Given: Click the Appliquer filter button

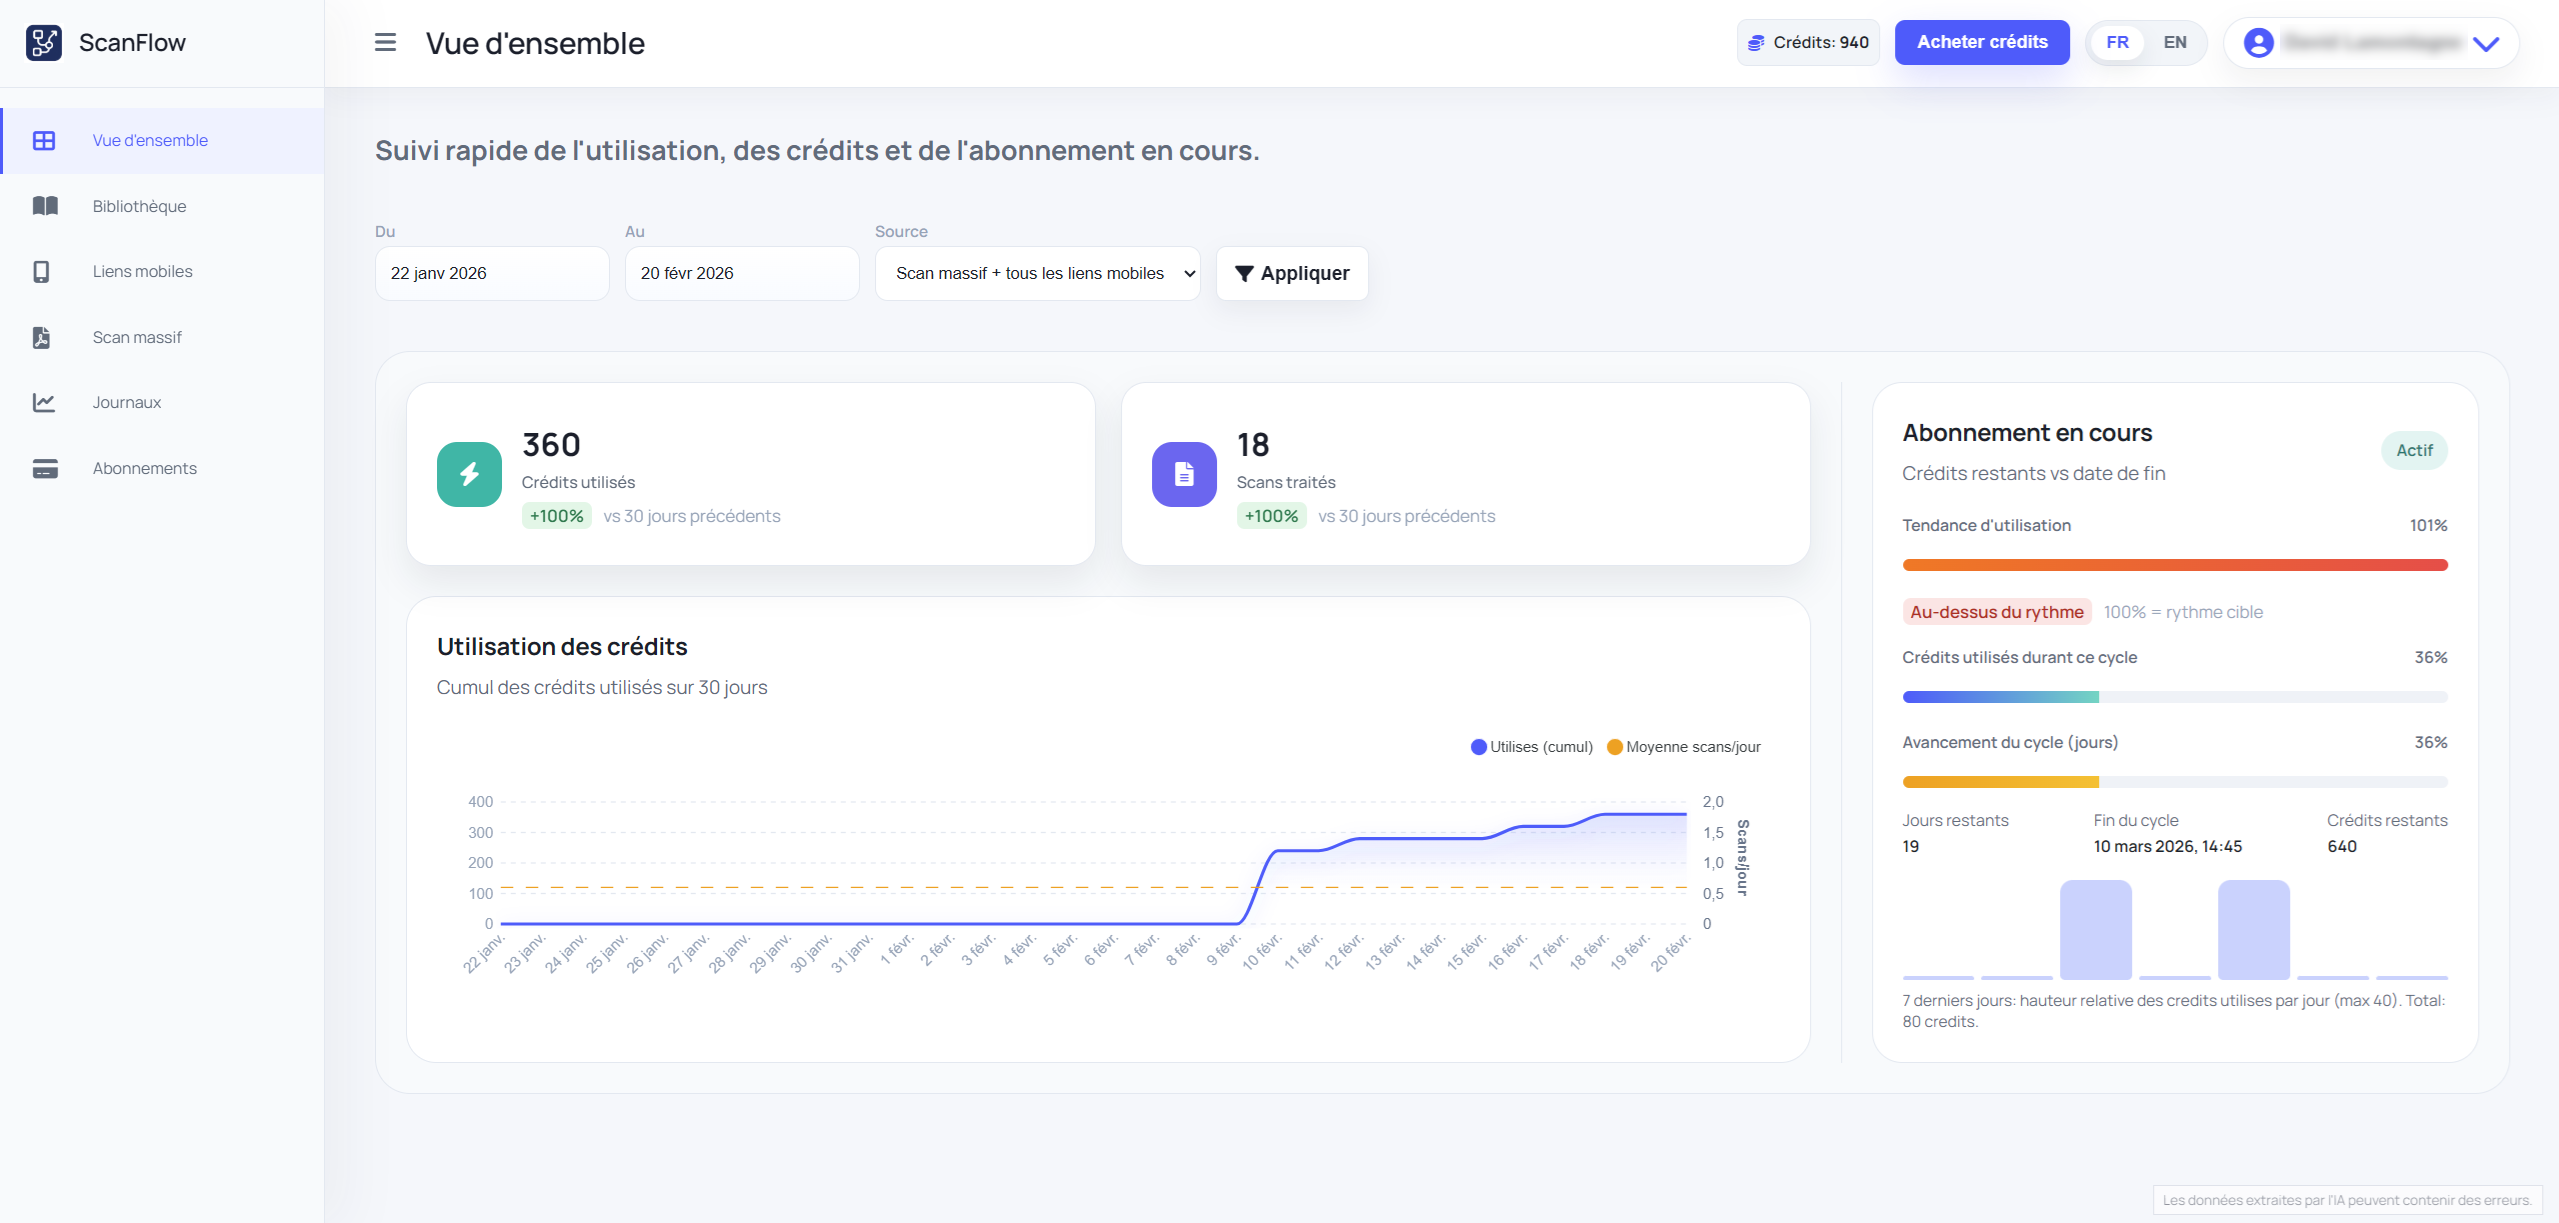Looking at the screenshot, I should [x=1291, y=274].
